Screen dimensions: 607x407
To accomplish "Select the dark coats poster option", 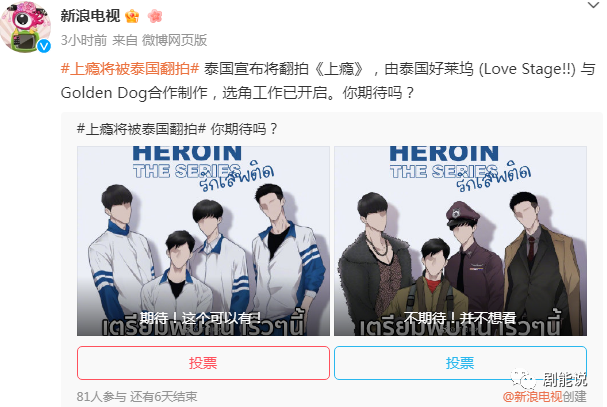I will click(x=460, y=241).
